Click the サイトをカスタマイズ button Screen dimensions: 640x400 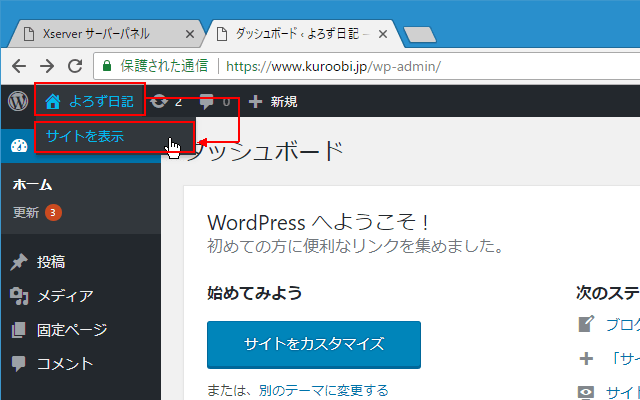click(314, 345)
